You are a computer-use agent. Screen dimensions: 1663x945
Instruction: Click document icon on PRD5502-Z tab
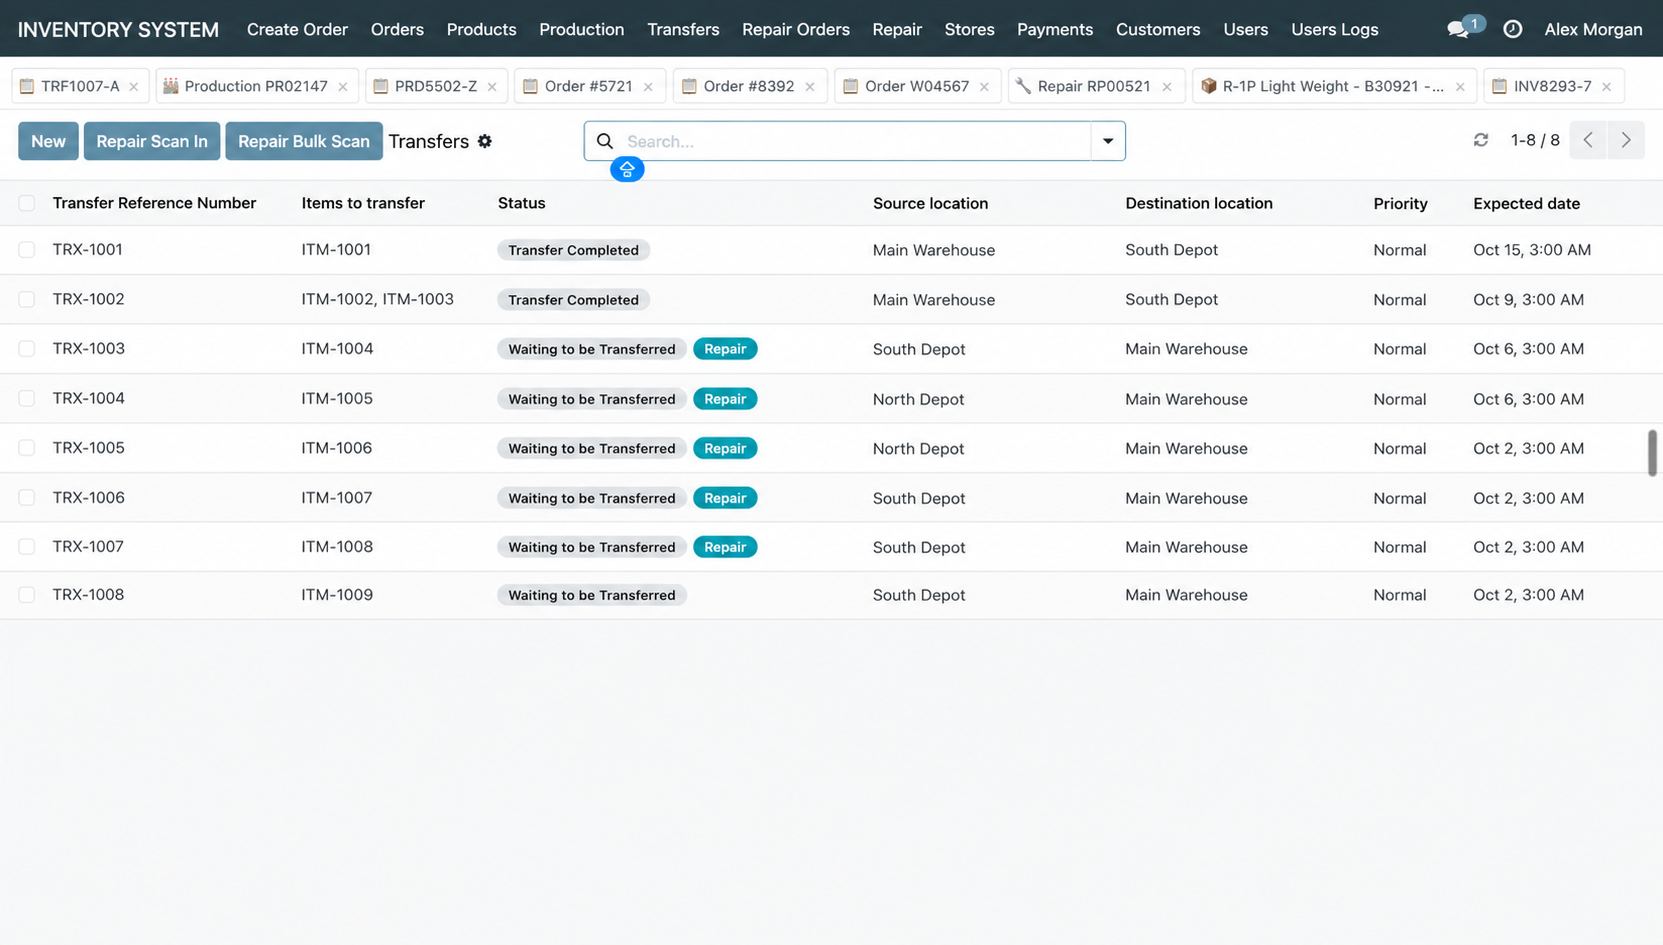pos(380,86)
